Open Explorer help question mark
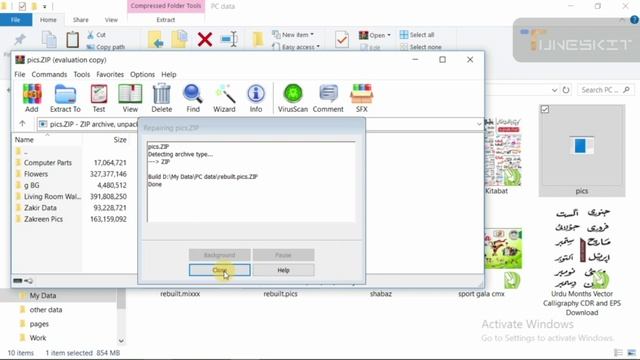640x360 pixels. coord(634,20)
